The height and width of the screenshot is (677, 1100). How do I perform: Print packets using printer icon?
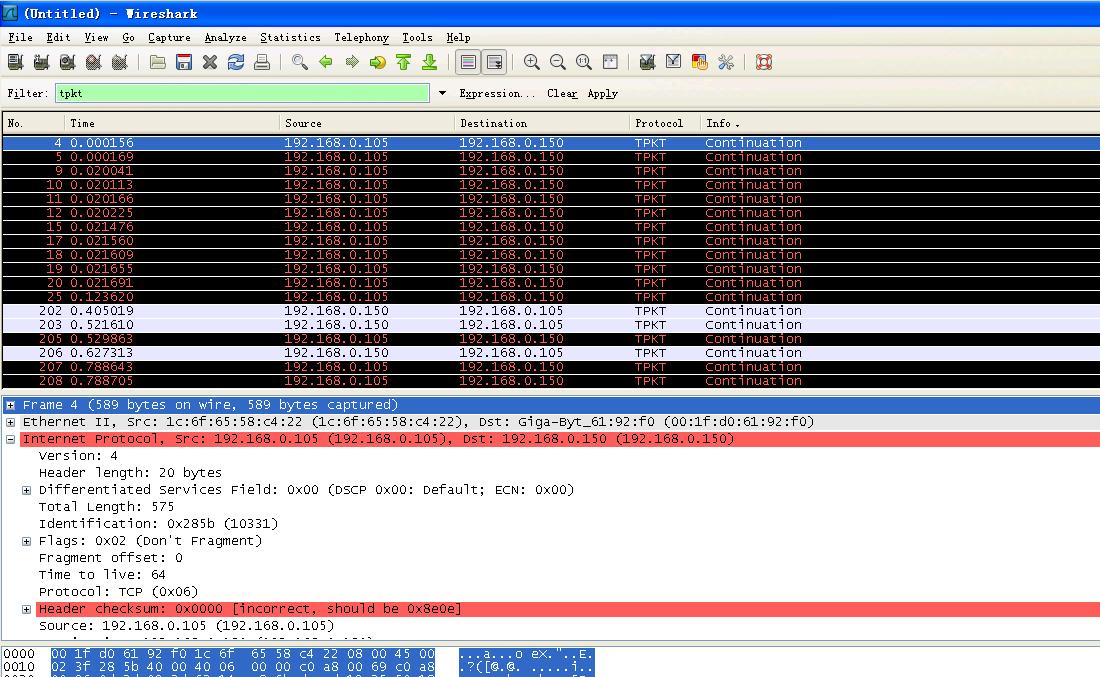point(262,62)
